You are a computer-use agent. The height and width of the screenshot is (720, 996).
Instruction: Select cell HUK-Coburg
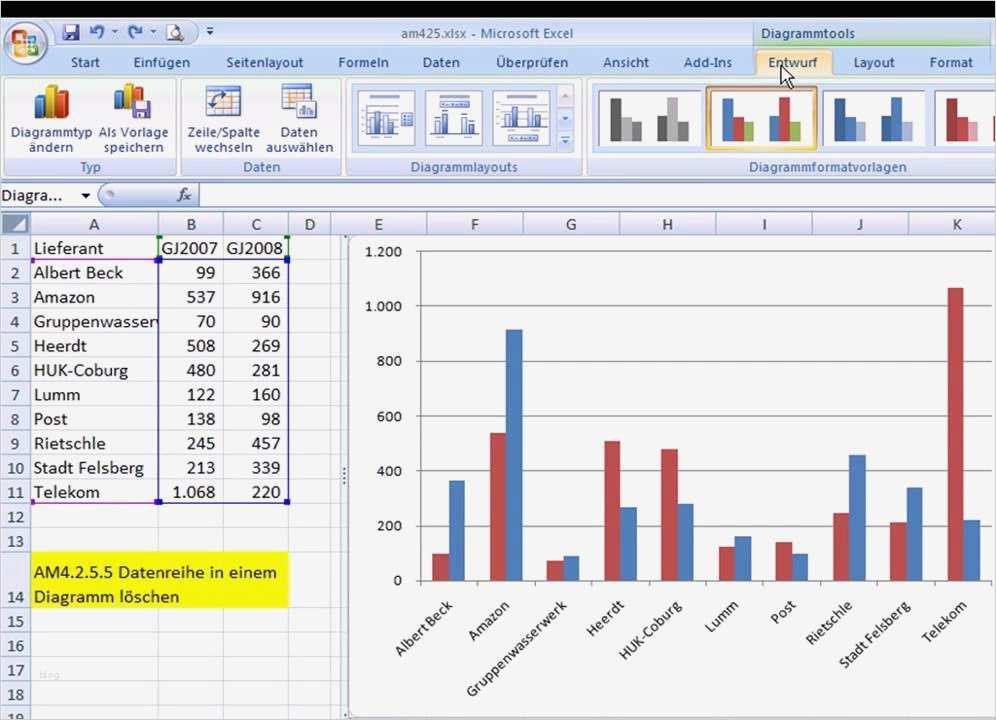[94, 370]
